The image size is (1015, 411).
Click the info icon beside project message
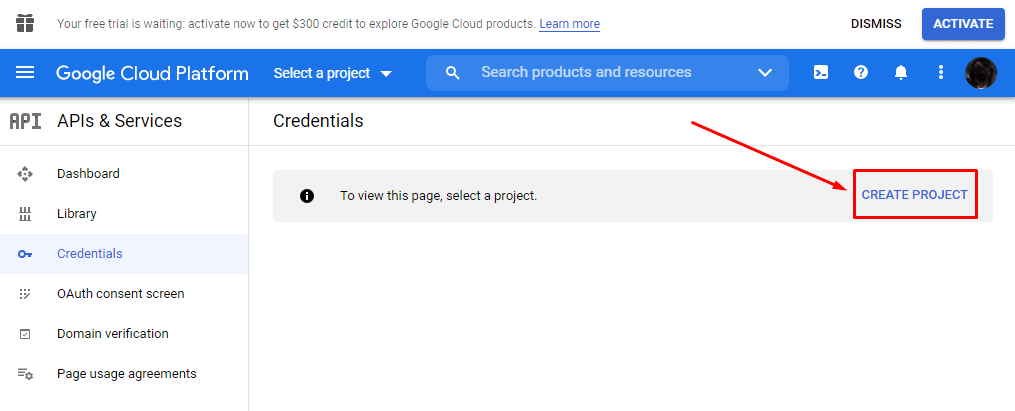coord(308,195)
